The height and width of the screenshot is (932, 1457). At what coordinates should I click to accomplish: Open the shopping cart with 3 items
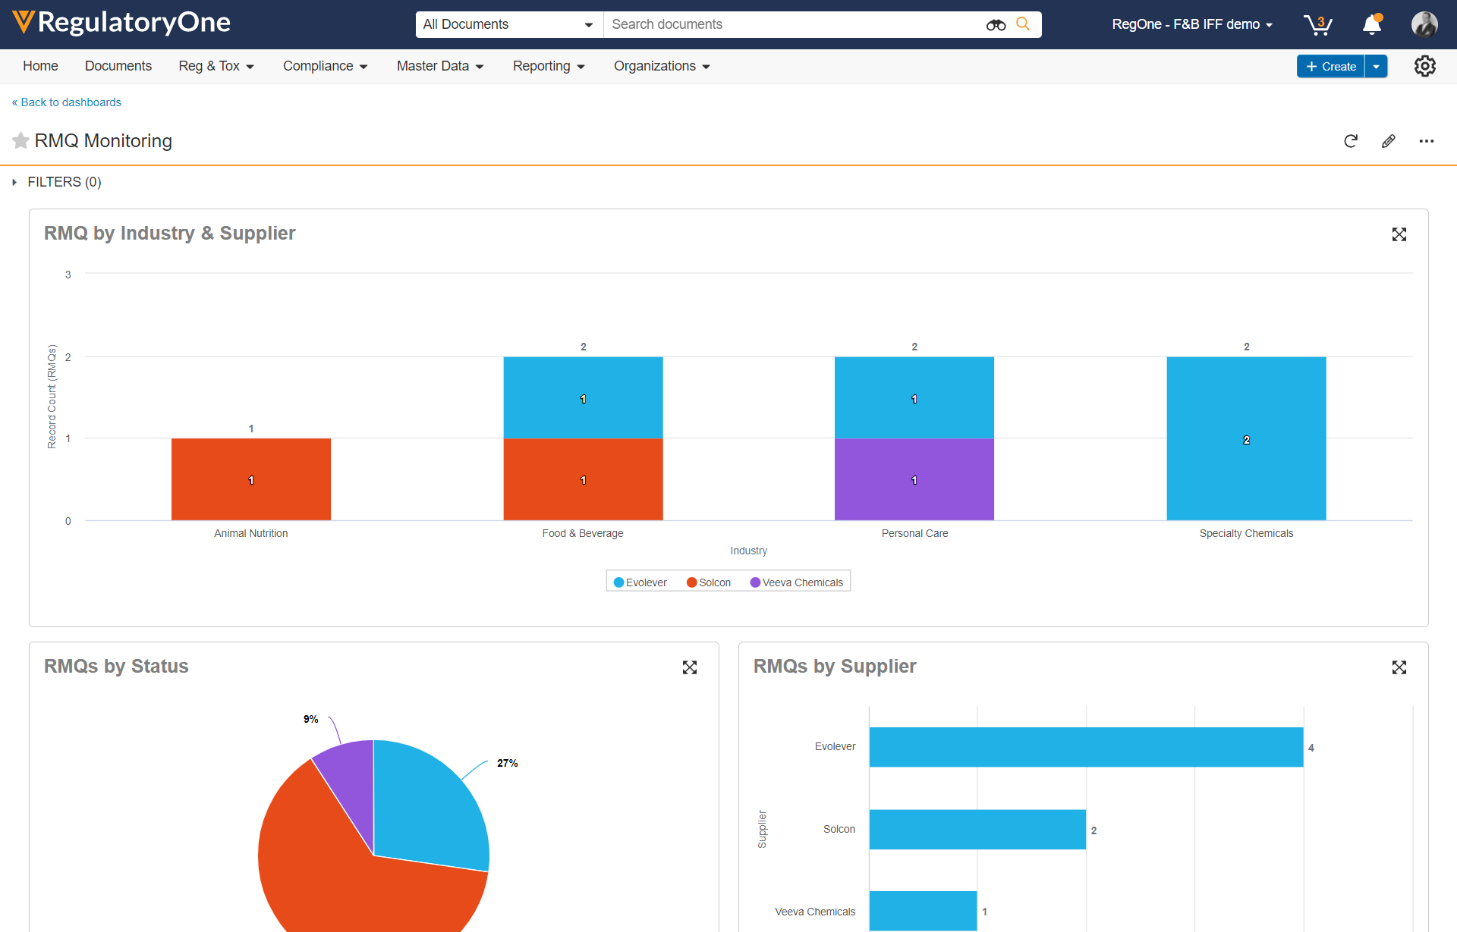[x=1318, y=24]
